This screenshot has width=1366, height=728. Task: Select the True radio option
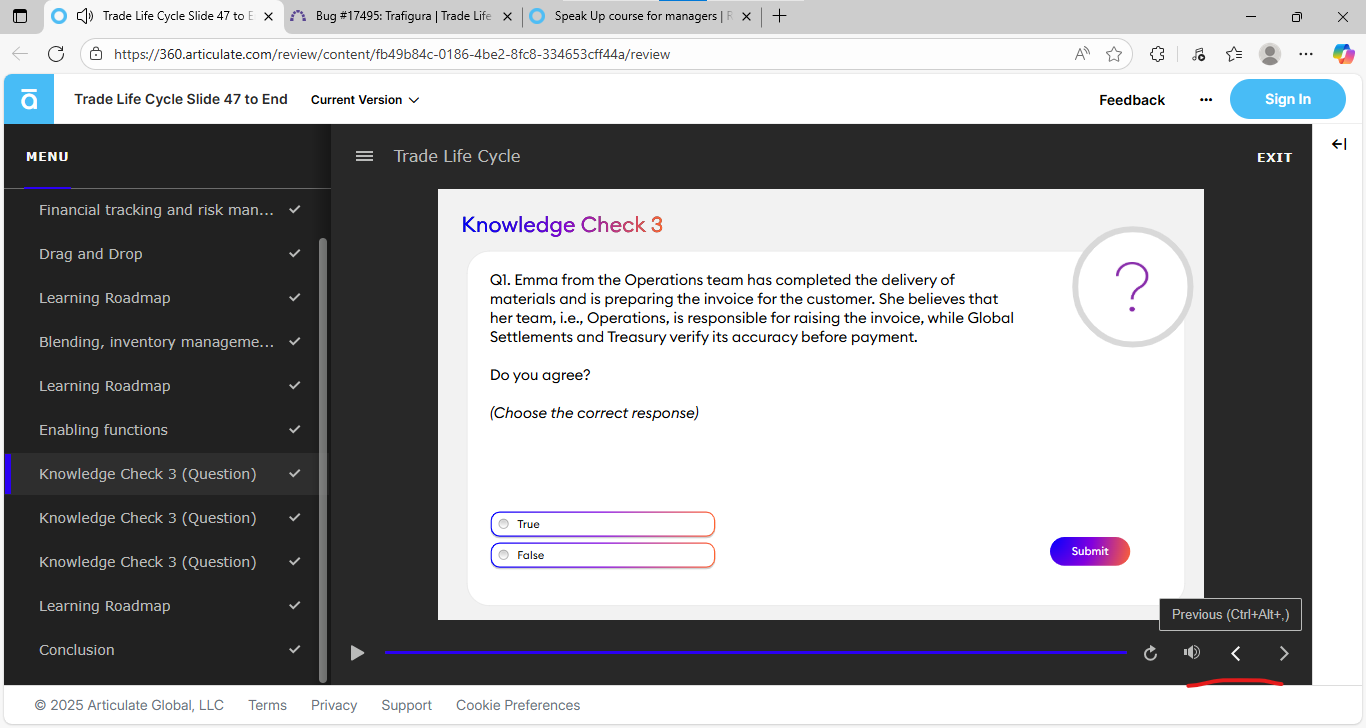pyautogui.click(x=504, y=524)
